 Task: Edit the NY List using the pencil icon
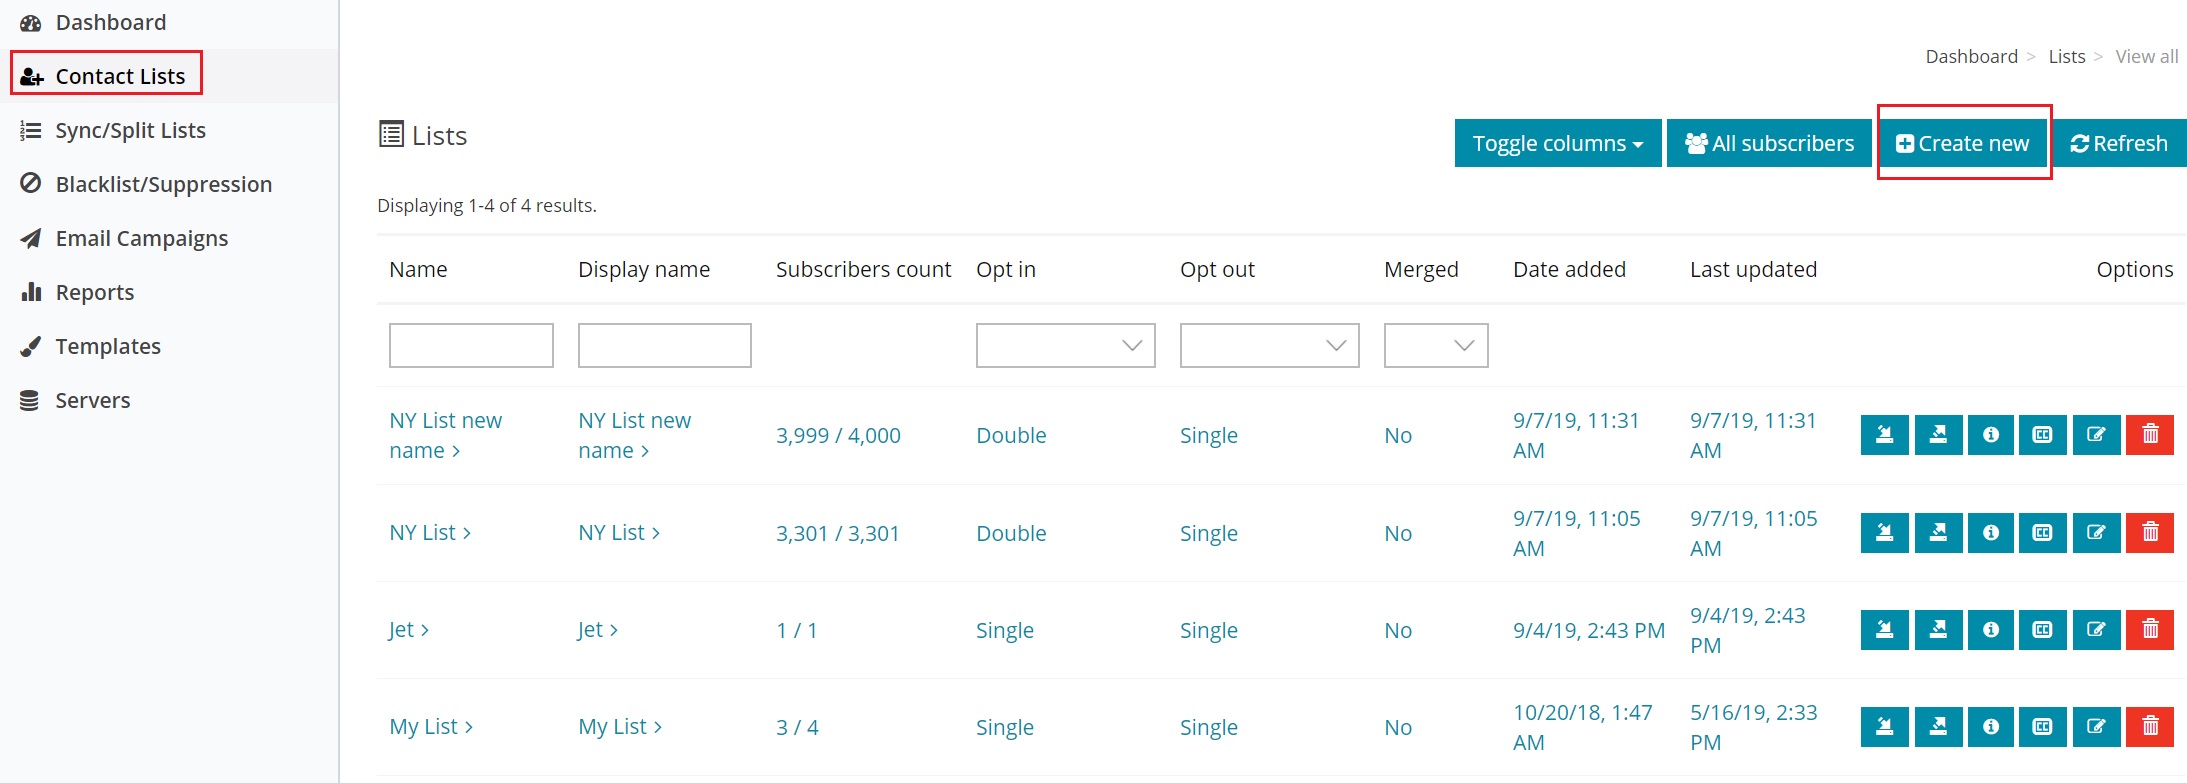pos(2096,533)
